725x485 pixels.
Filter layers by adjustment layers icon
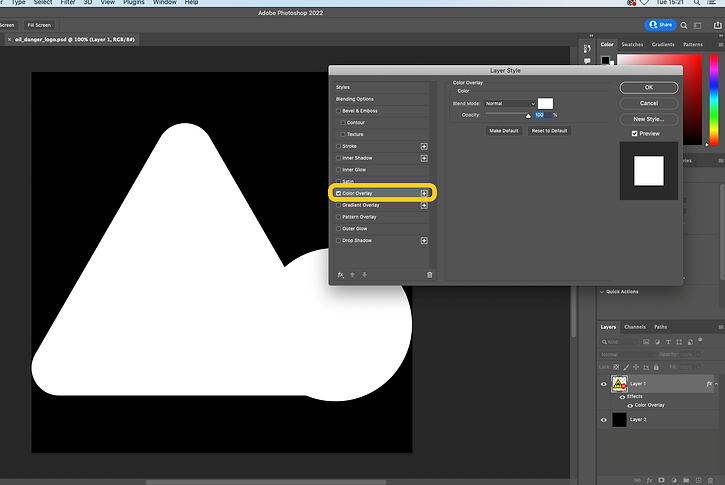(x=657, y=342)
